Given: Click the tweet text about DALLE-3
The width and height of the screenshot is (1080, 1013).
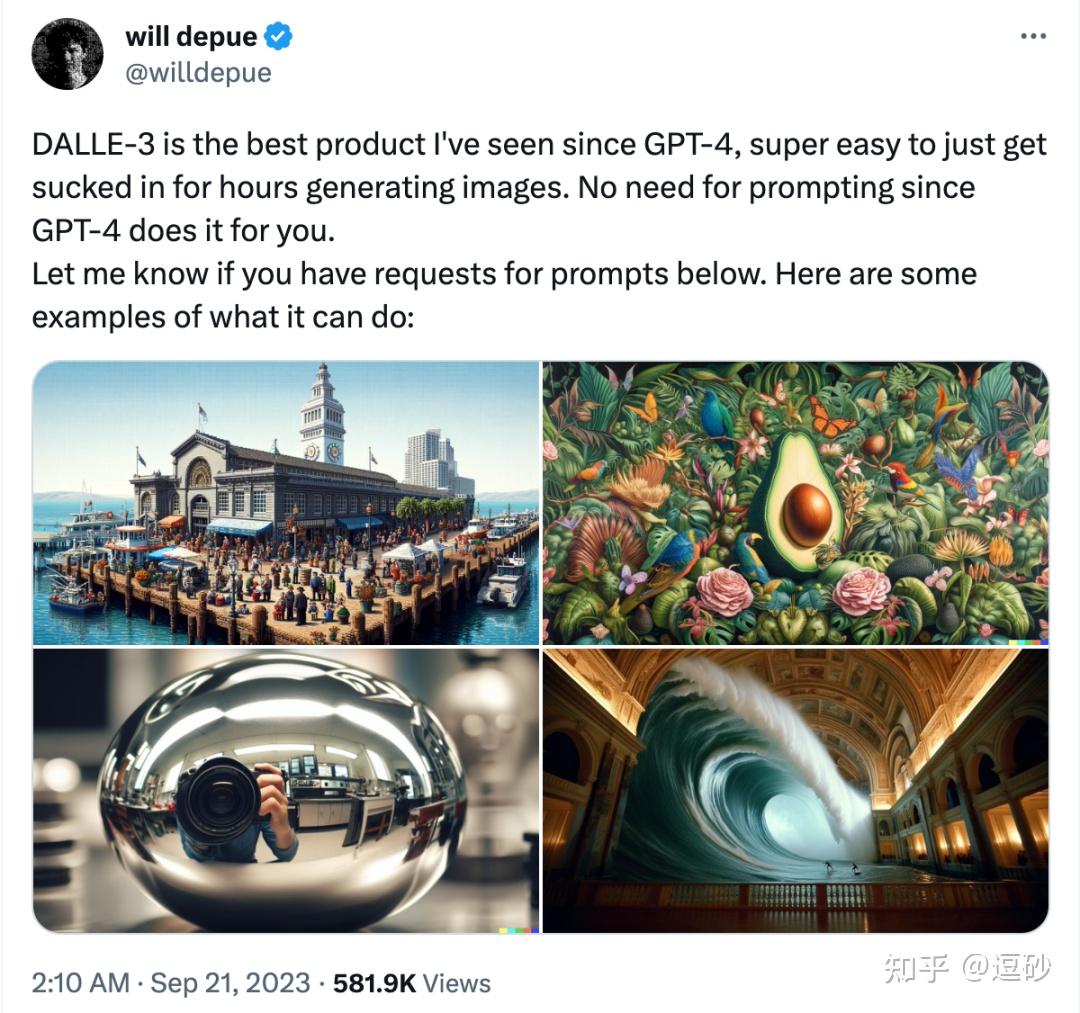Looking at the screenshot, I should [x=539, y=231].
